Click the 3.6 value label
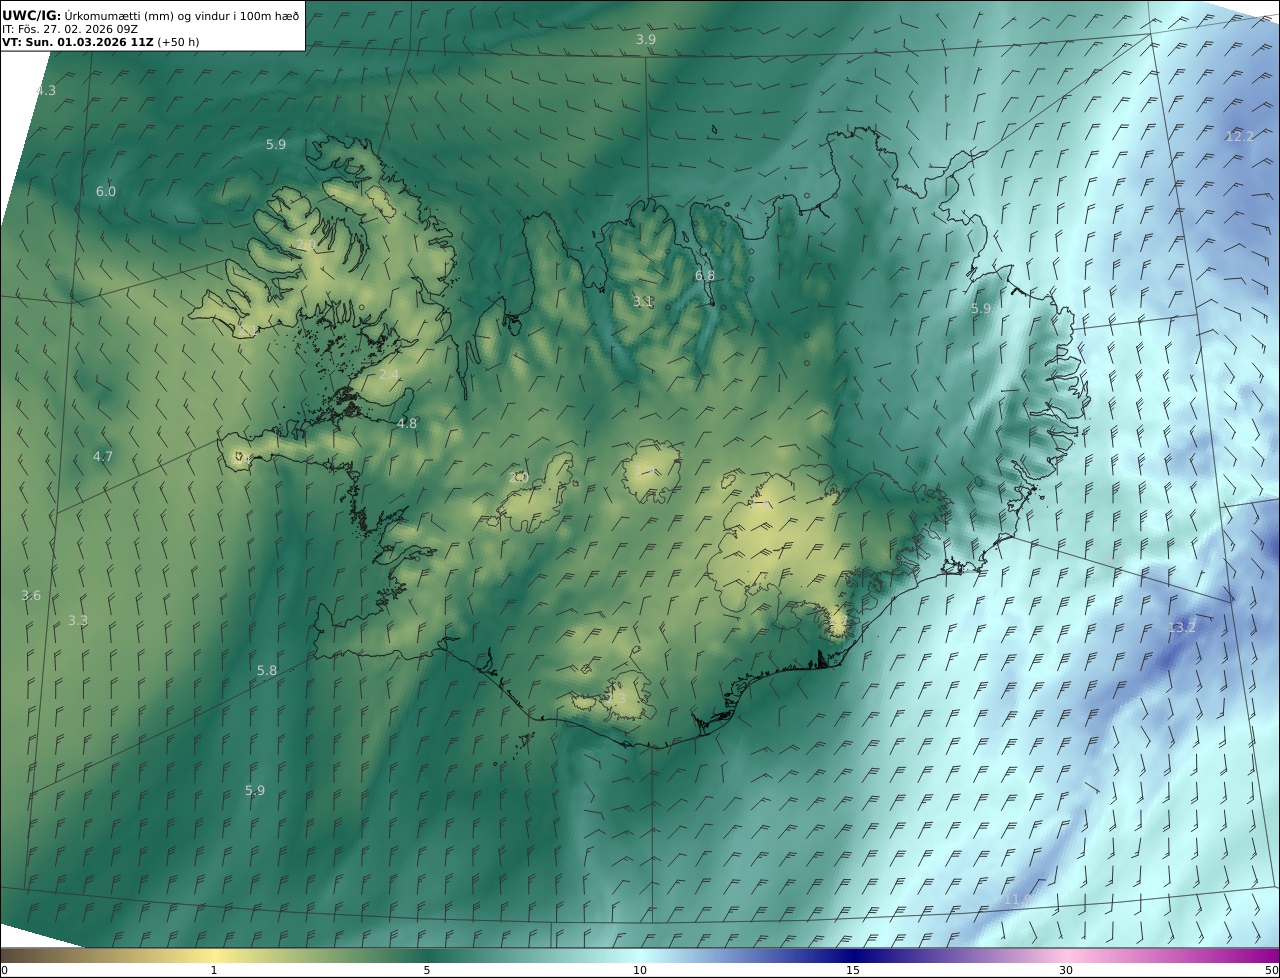The width and height of the screenshot is (1280, 978). (x=31, y=596)
